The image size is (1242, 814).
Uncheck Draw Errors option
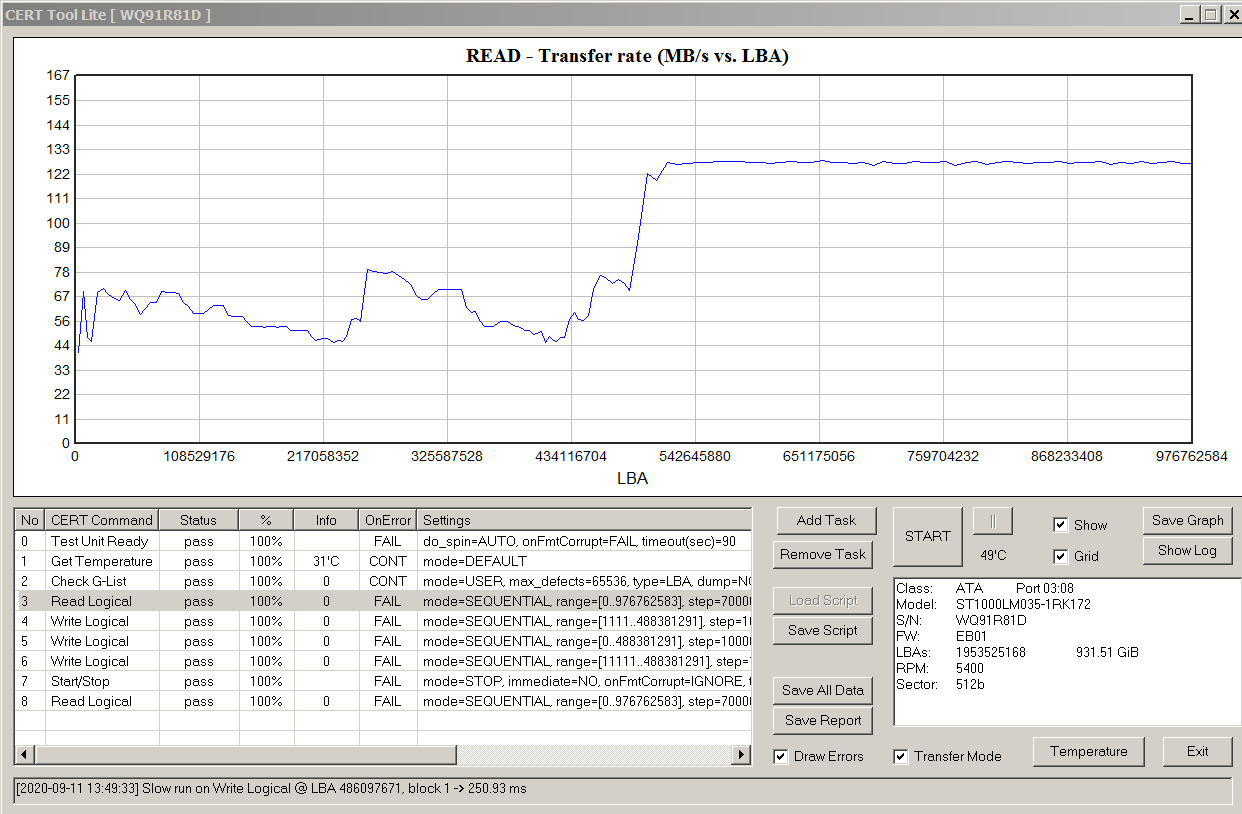pyautogui.click(x=781, y=756)
